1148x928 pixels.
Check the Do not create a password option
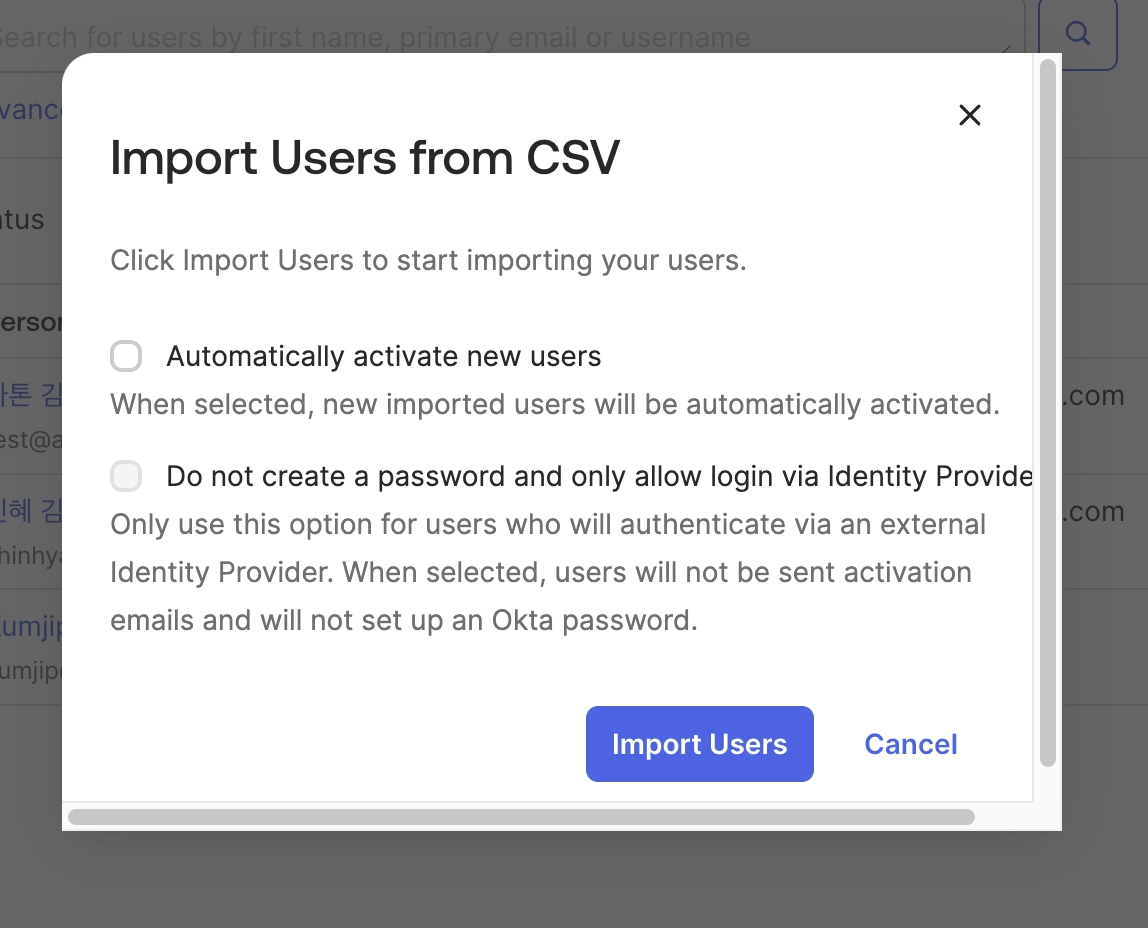pos(126,476)
